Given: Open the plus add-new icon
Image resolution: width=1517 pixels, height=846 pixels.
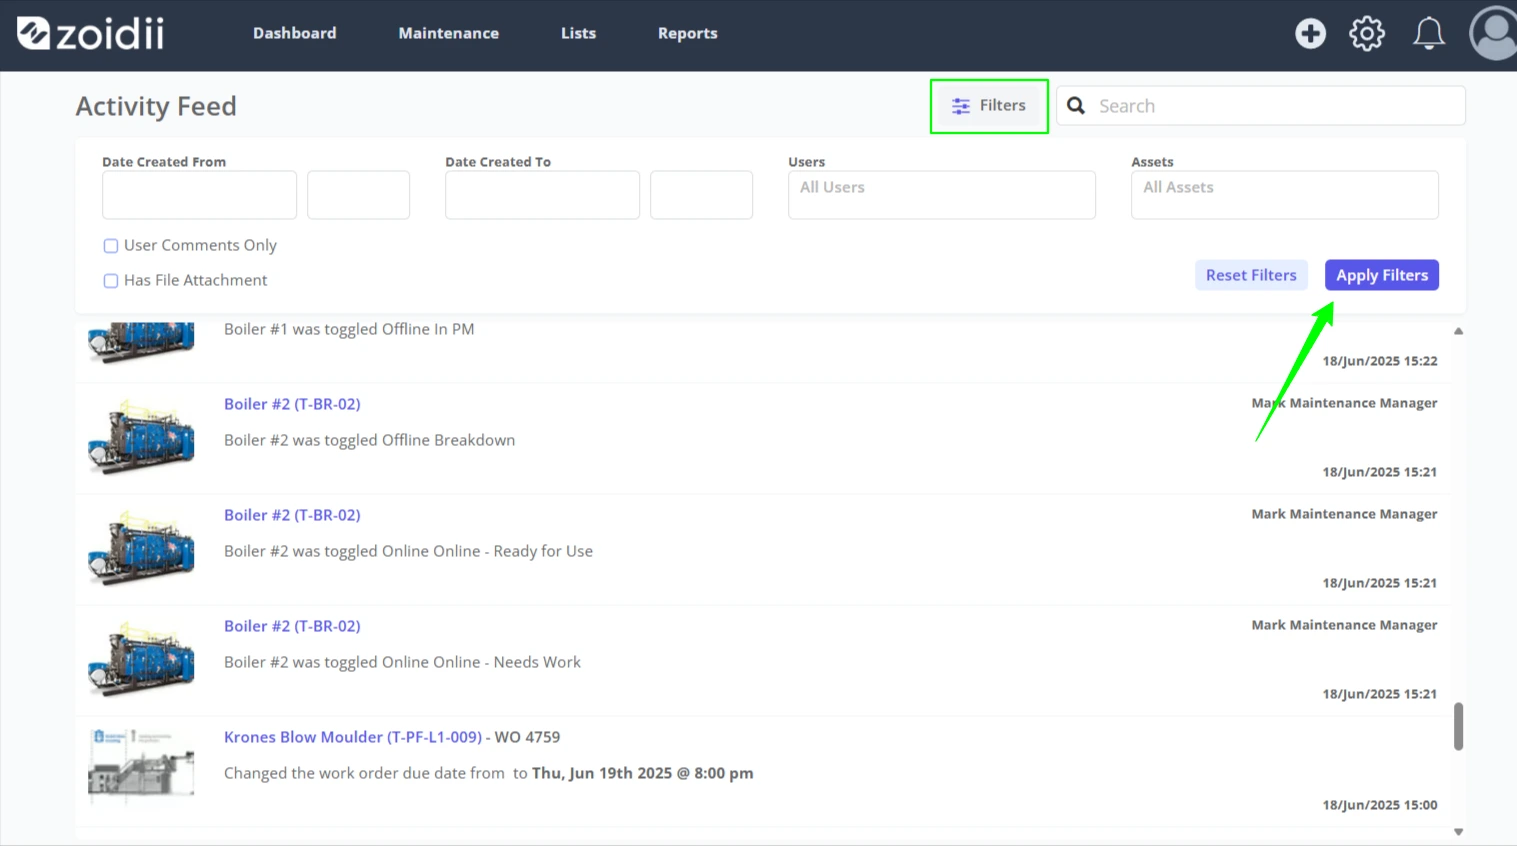Looking at the screenshot, I should [x=1310, y=33].
